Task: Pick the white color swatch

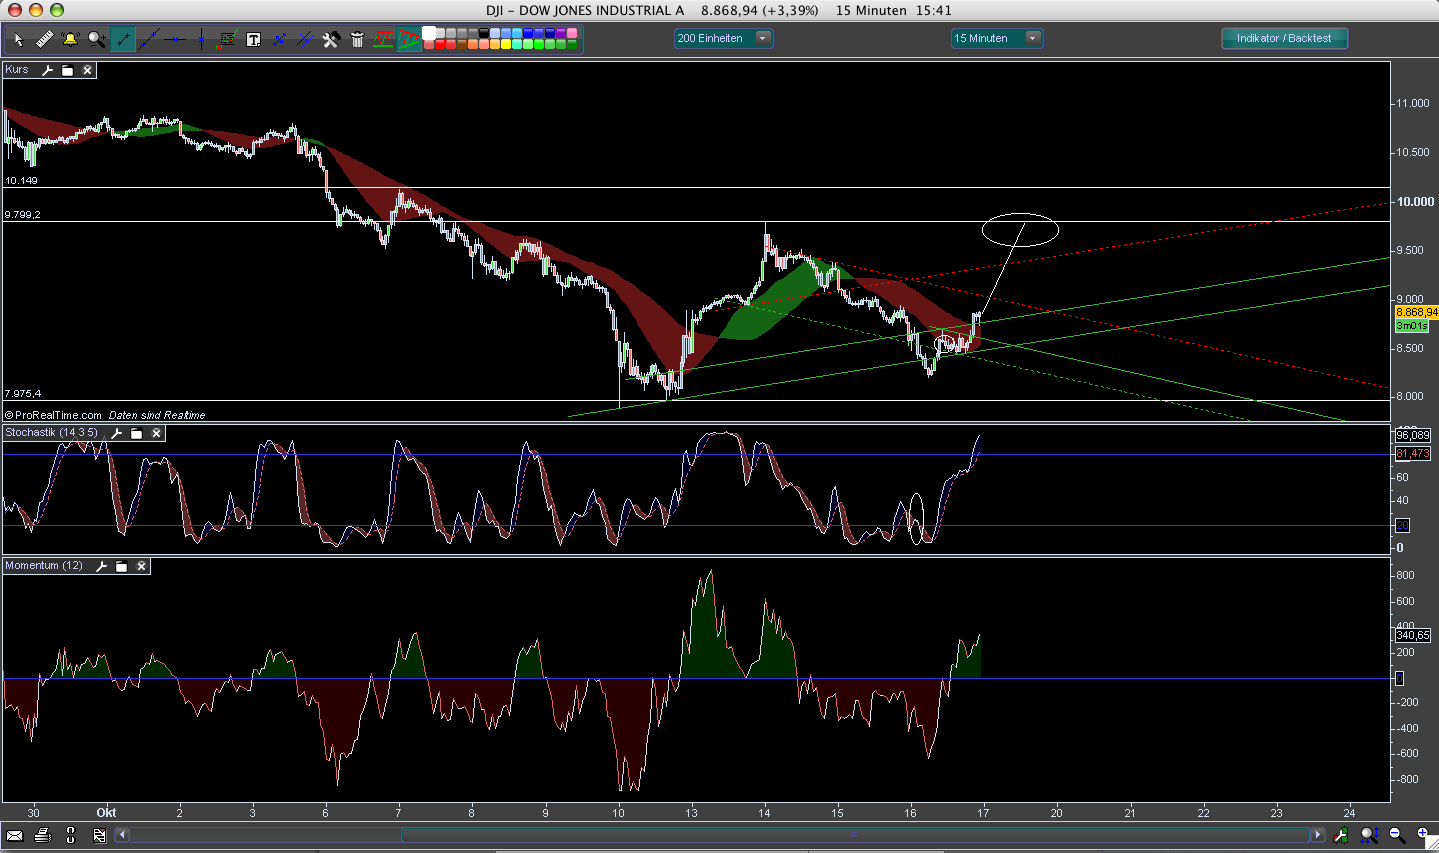Action: [429, 33]
